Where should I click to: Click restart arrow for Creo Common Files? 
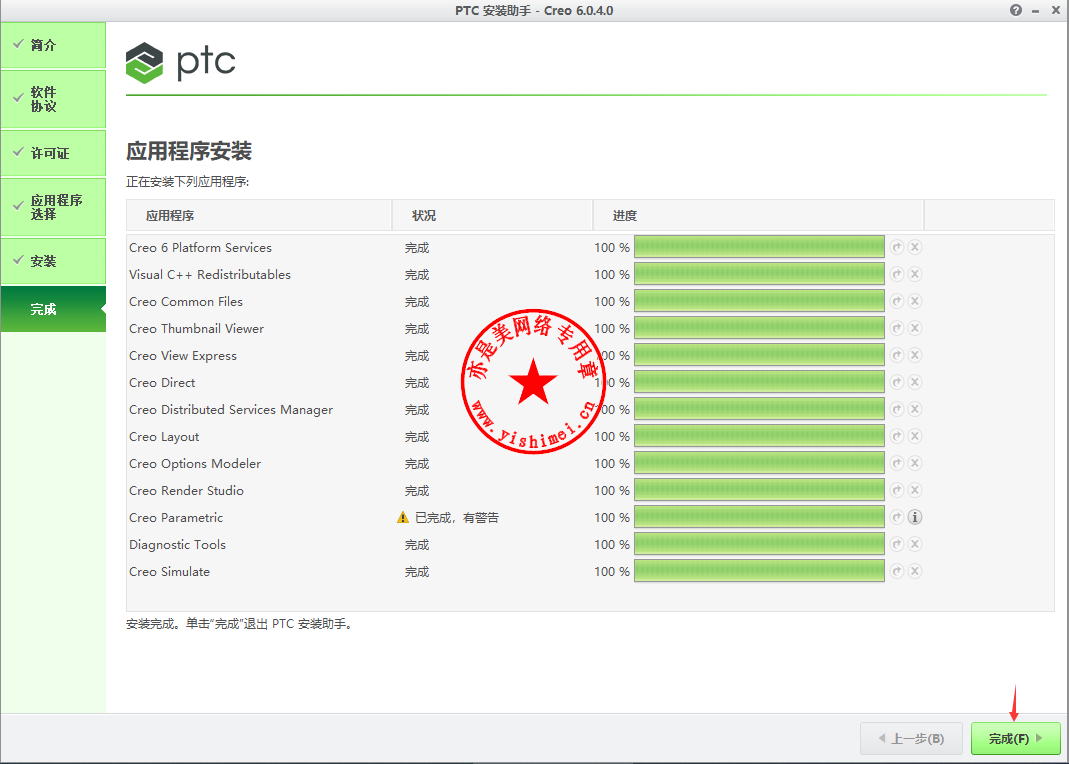pos(897,301)
